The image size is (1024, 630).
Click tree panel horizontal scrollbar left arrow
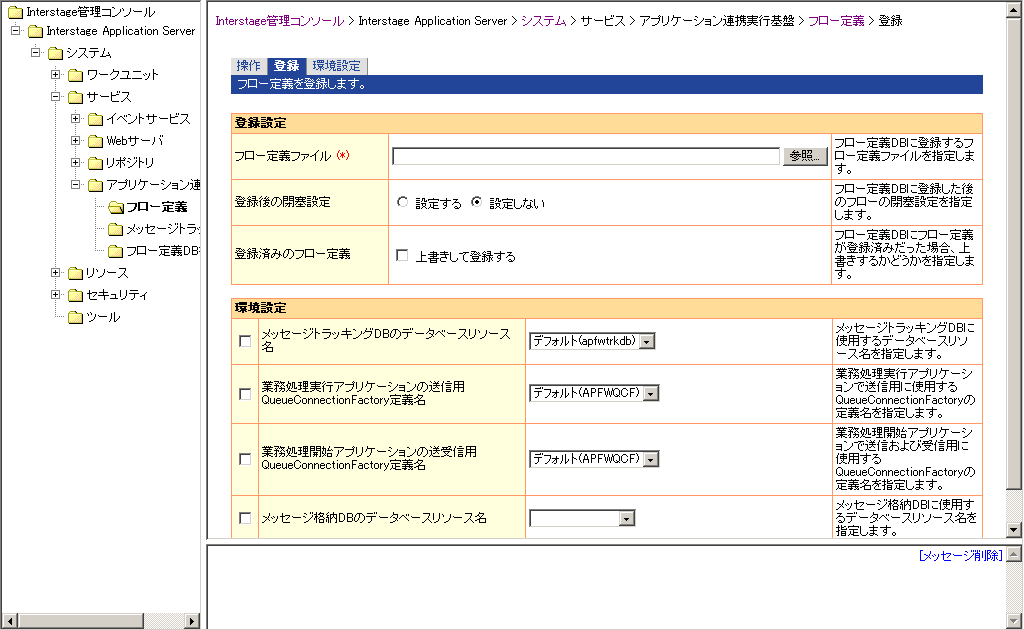[x=9, y=621]
